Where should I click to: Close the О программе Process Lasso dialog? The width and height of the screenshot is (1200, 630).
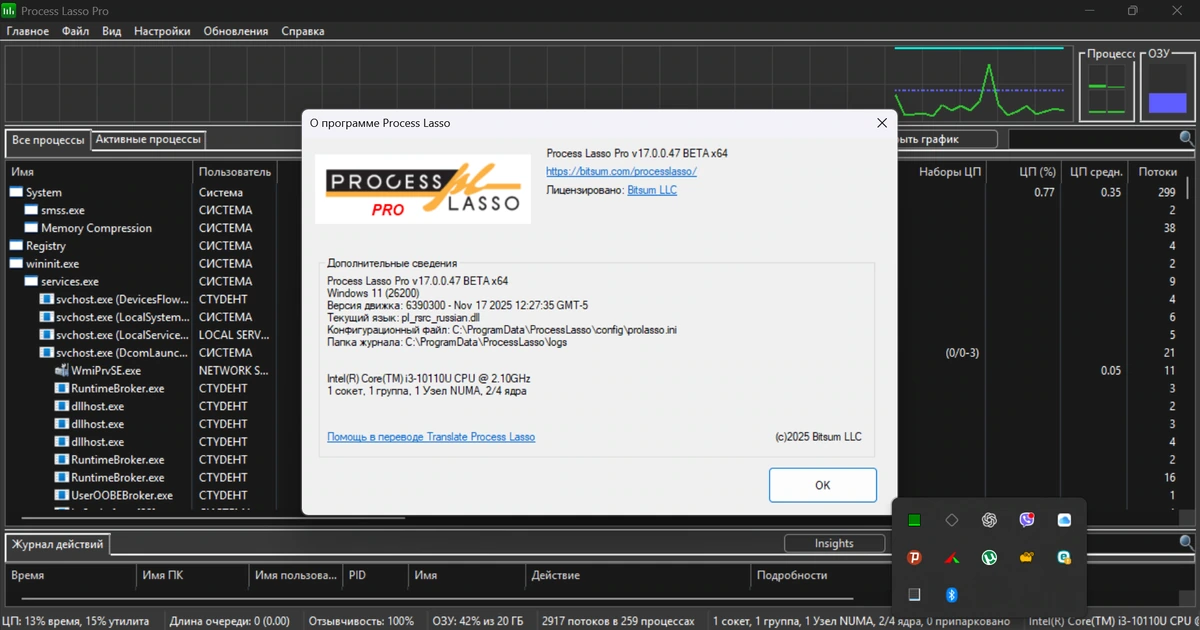[882, 123]
